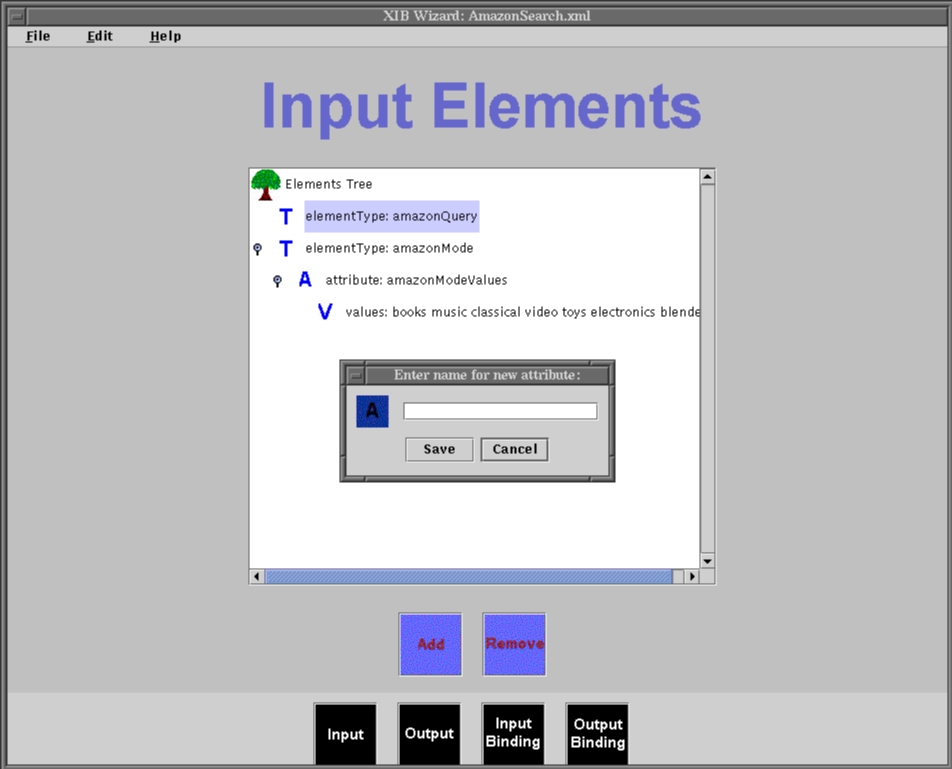Focus the new attribute name field
The width and height of the screenshot is (952, 769).
[x=500, y=411]
